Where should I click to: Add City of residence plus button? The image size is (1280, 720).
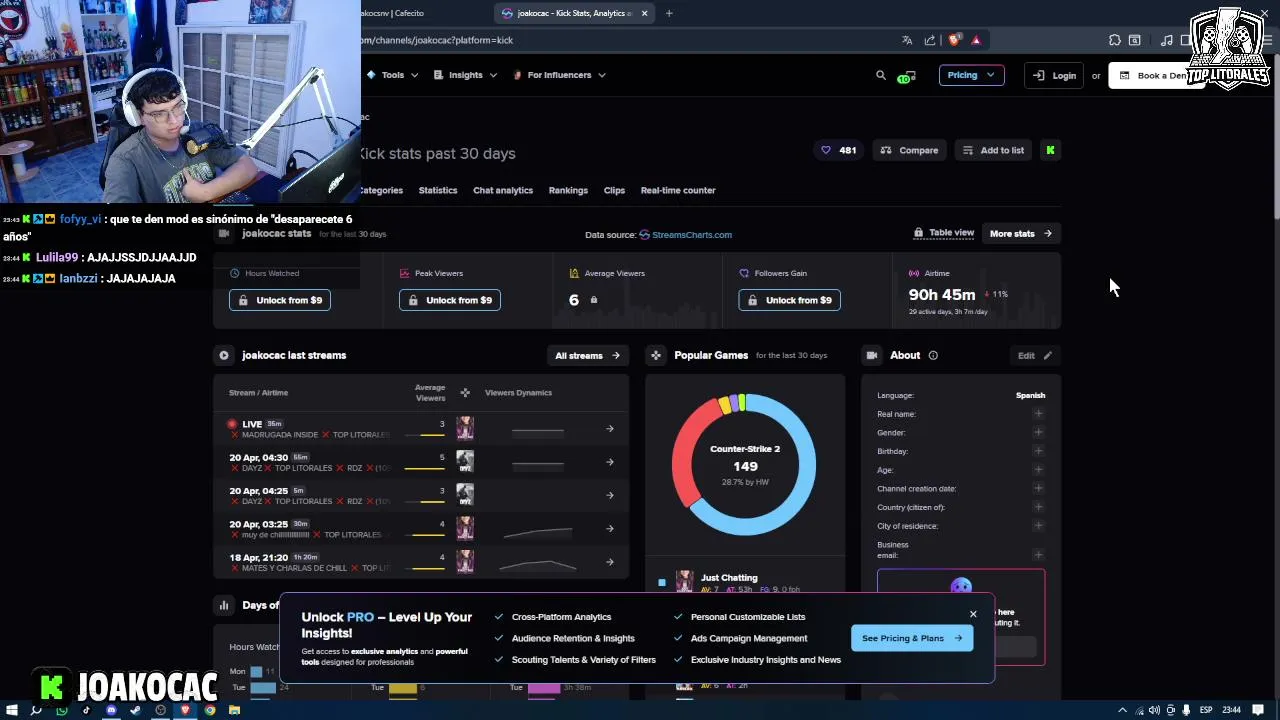point(1038,525)
